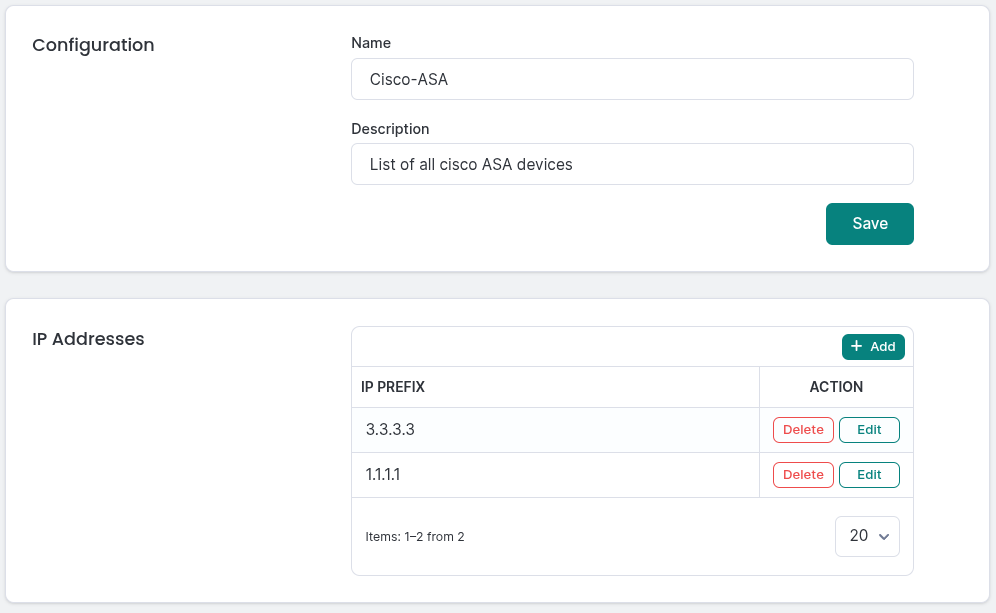Open the page size dropdown showing 20
The image size is (996, 613).
click(866, 536)
